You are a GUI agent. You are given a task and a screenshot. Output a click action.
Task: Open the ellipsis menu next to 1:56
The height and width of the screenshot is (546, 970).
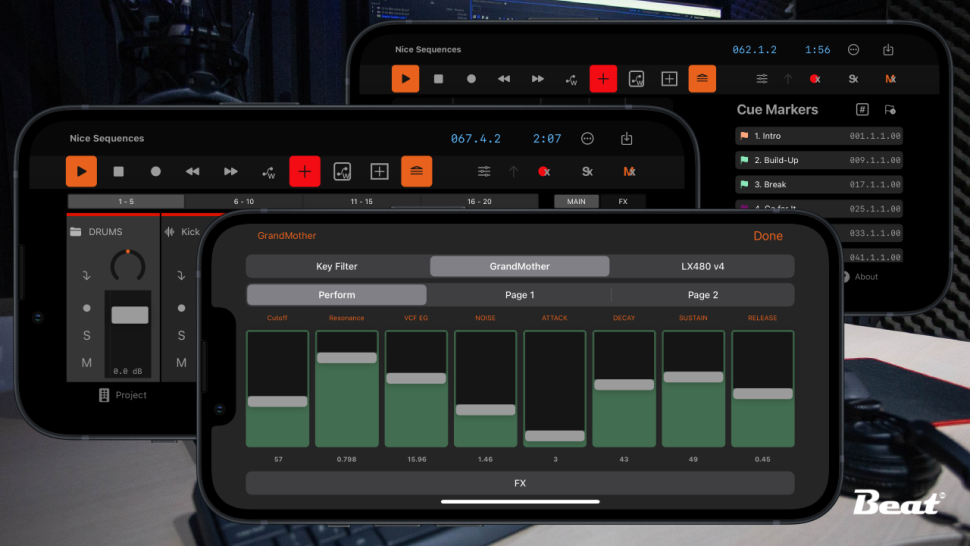pos(853,49)
